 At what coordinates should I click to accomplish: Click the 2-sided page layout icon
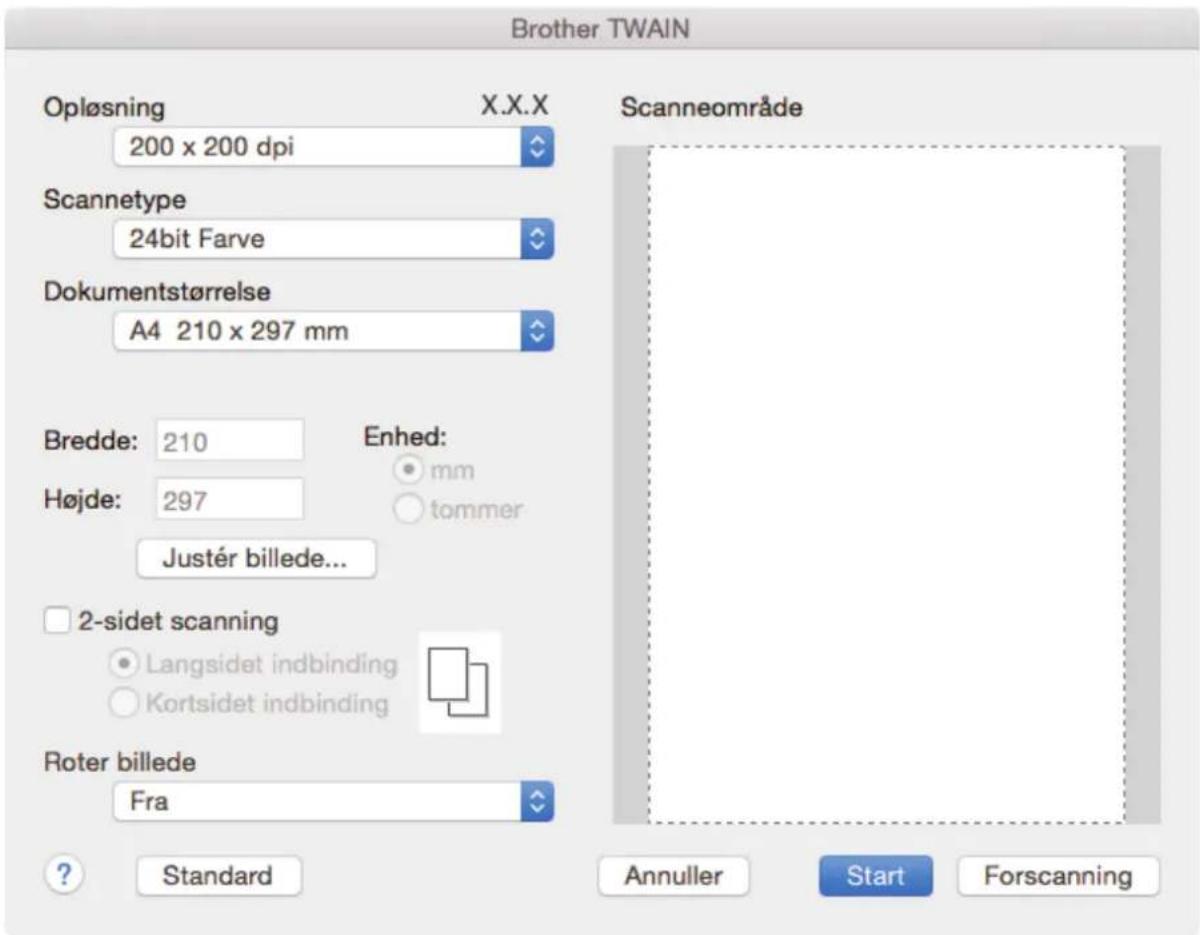[458, 682]
